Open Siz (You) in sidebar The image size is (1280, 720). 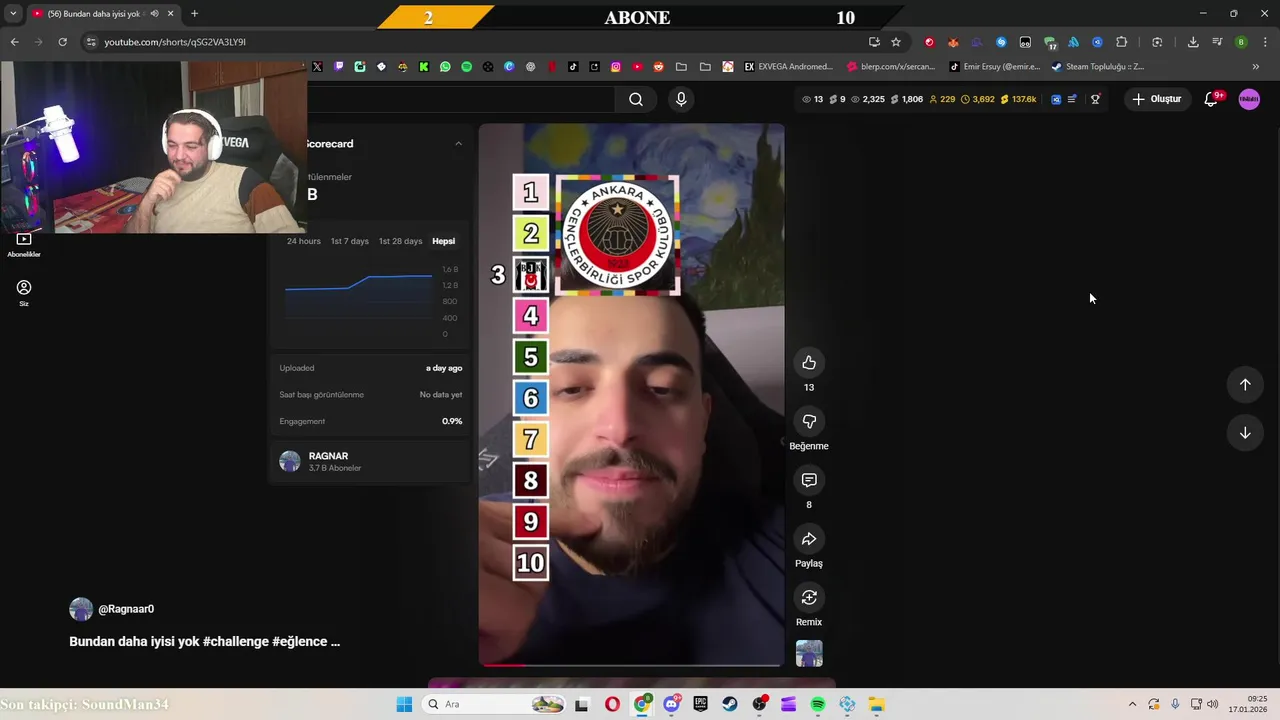[x=24, y=293]
